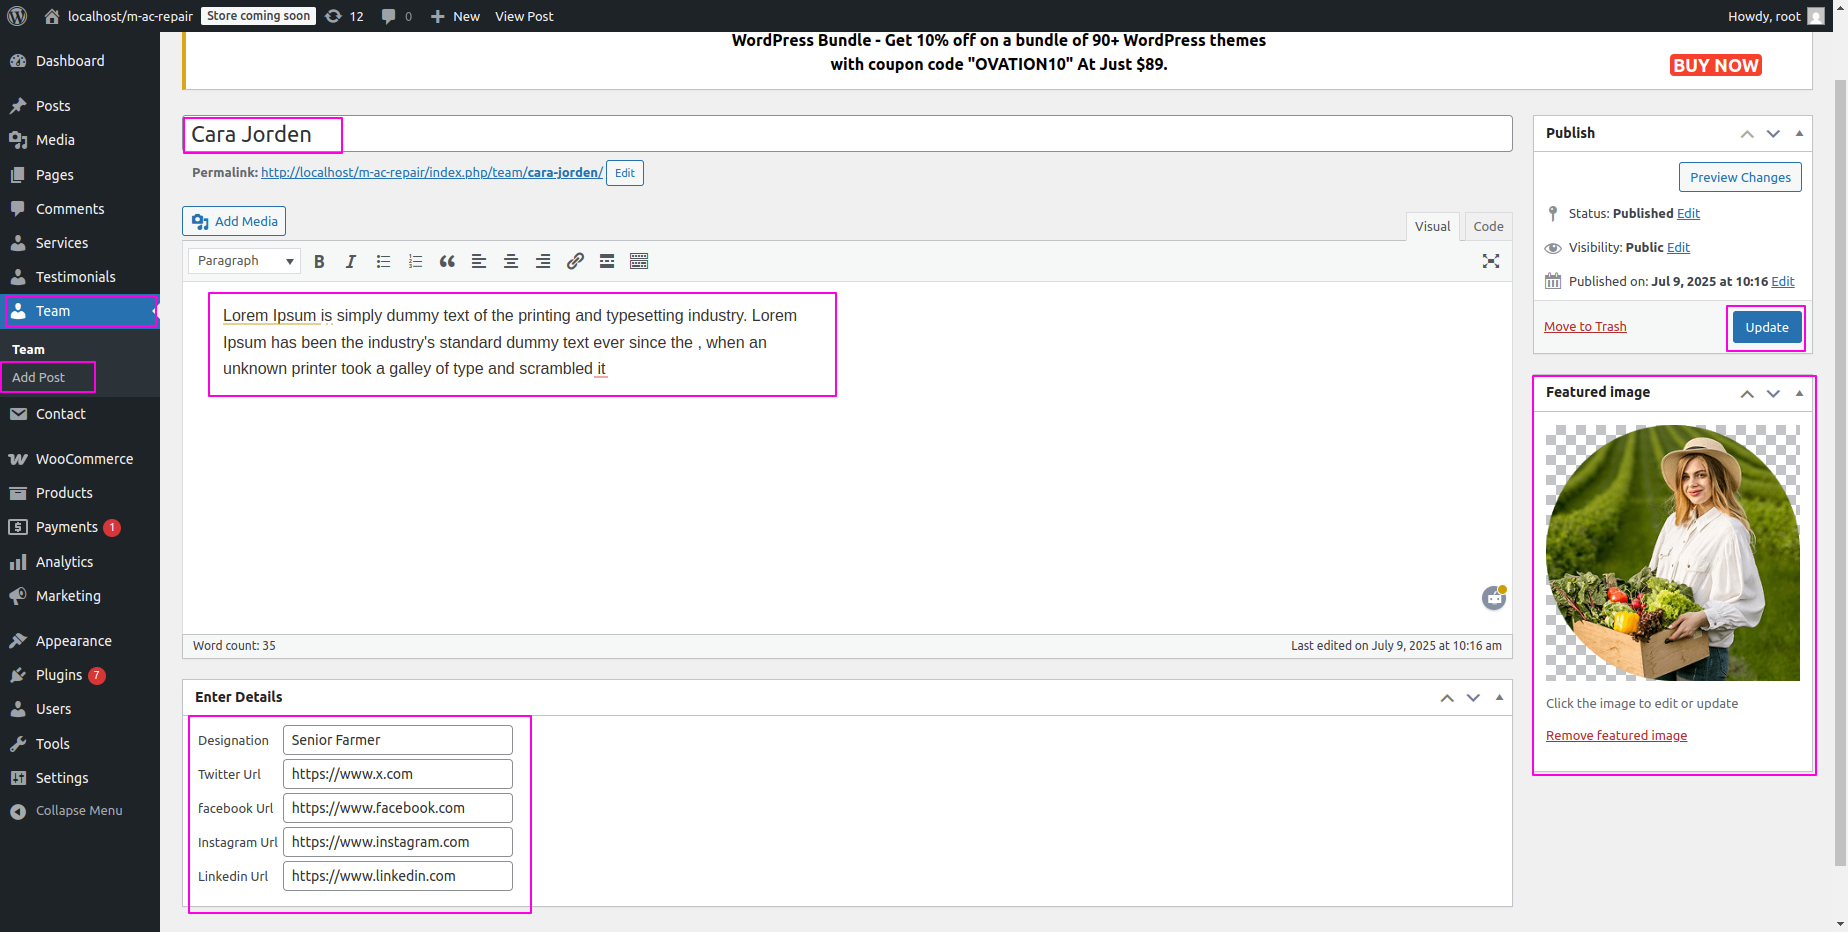Click the featured image thumbnail
This screenshot has height=932, width=1848.
pos(1673,553)
